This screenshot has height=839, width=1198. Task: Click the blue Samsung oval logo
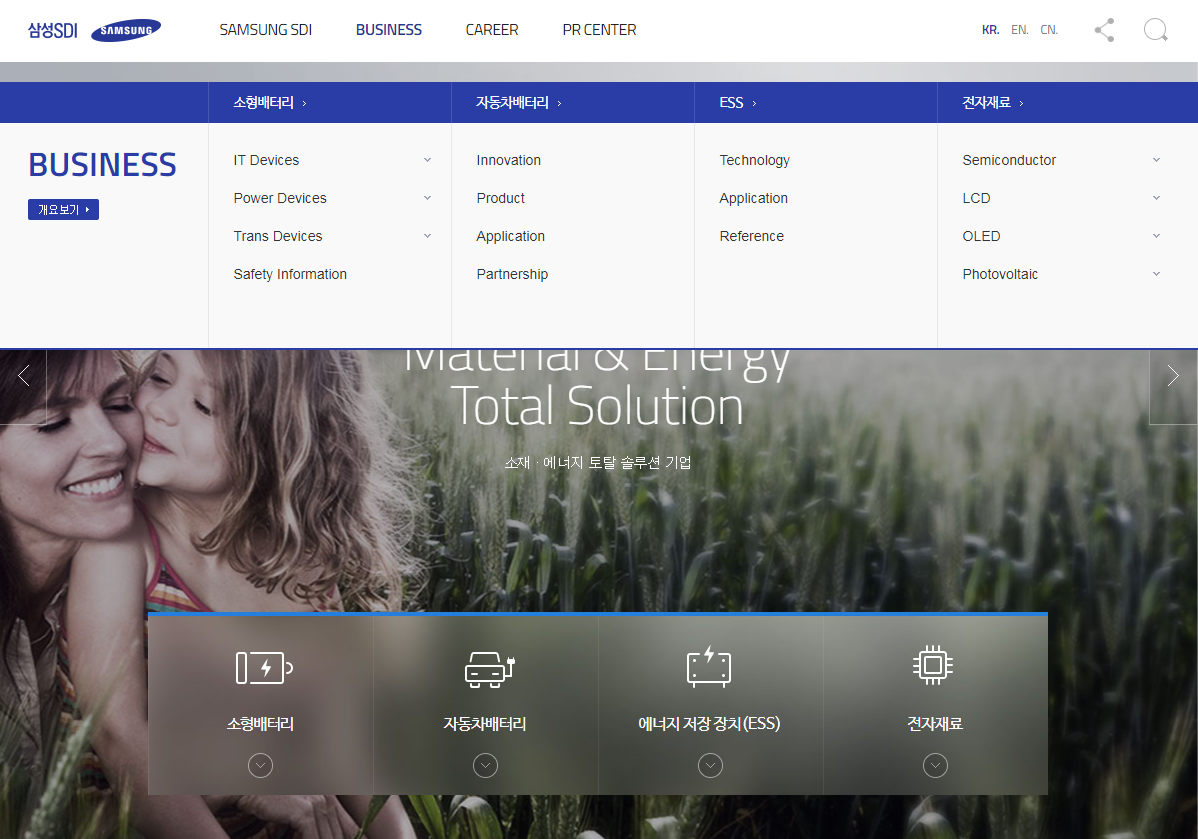[126, 31]
